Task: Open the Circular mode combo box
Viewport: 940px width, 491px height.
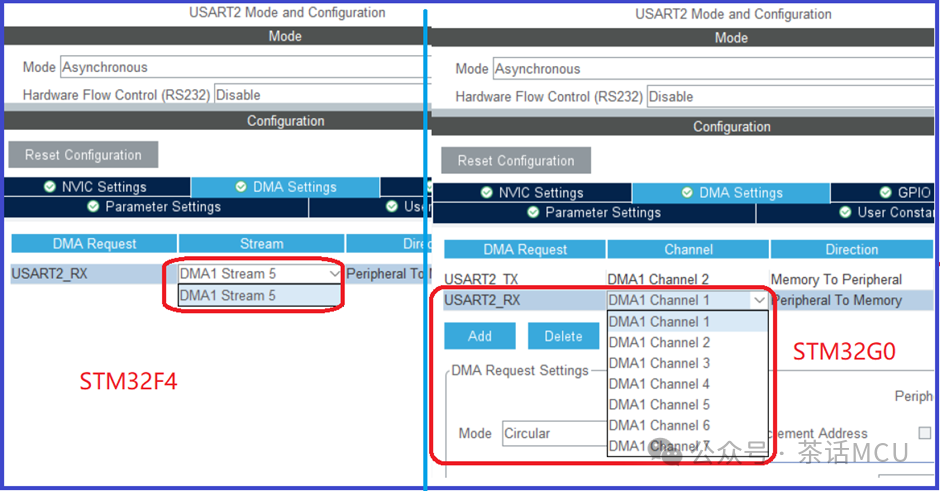Action: click(x=555, y=433)
